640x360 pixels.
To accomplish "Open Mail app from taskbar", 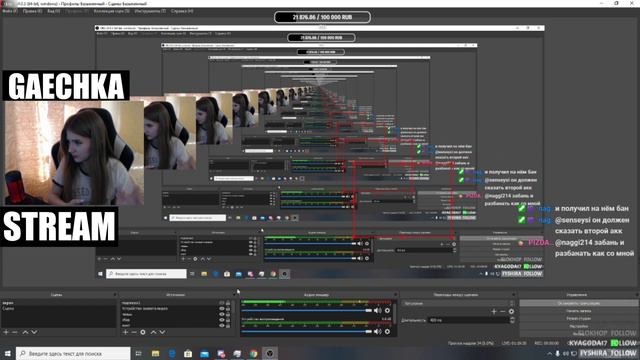I will (x=204, y=353).
